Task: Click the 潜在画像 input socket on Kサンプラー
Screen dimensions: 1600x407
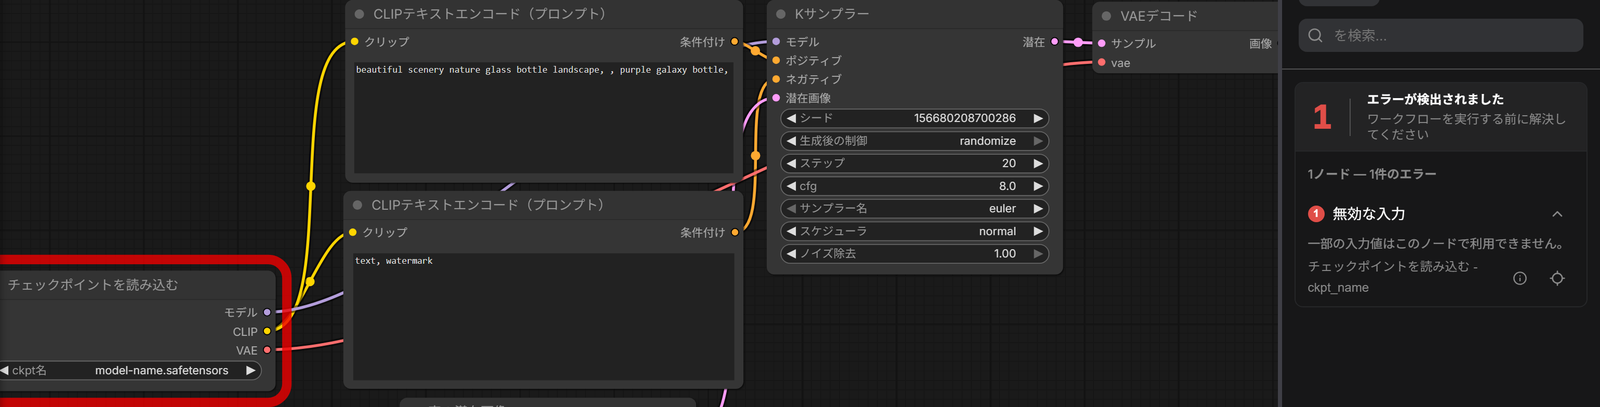Action: click(776, 98)
